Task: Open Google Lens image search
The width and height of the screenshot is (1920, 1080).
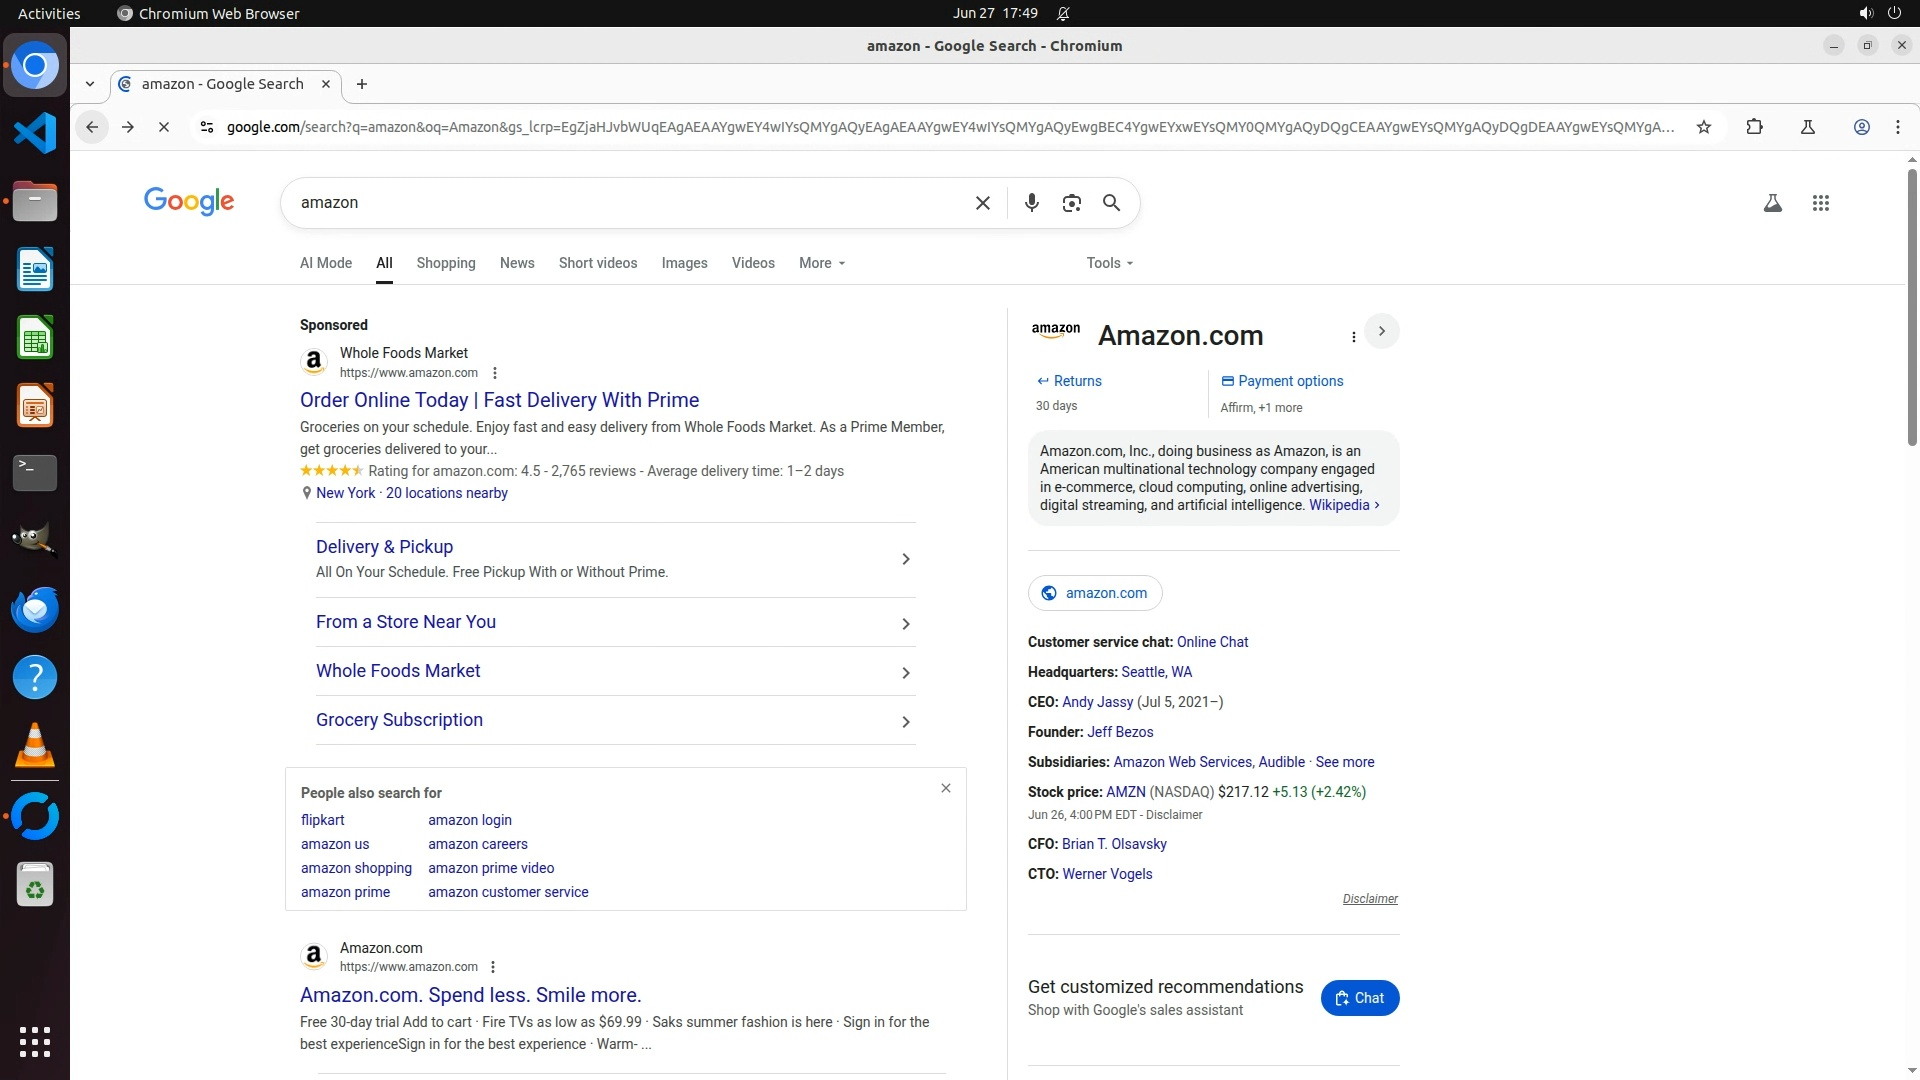Action: coord(1071,203)
